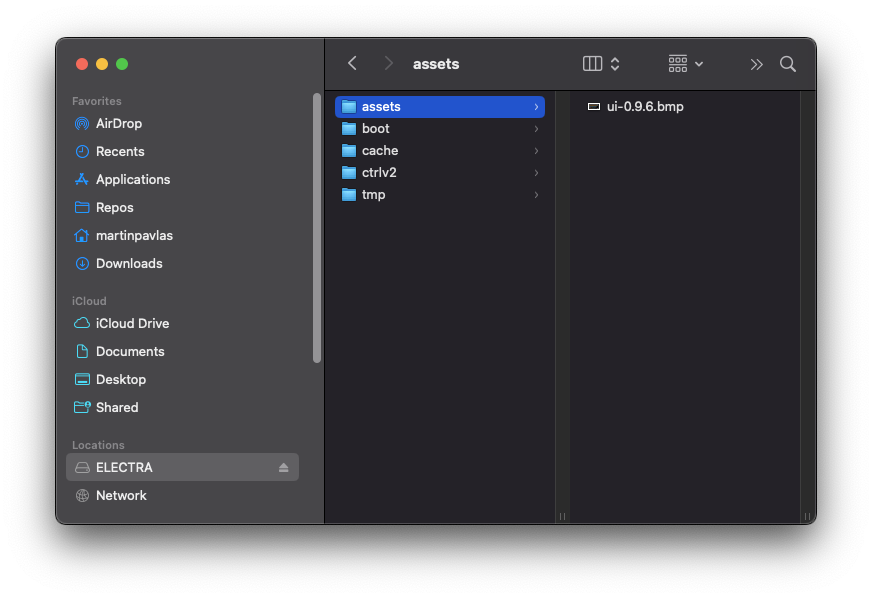Select the assets folder row
Image resolution: width=872 pixels, height=598 pixels.
tap(440, 106)
